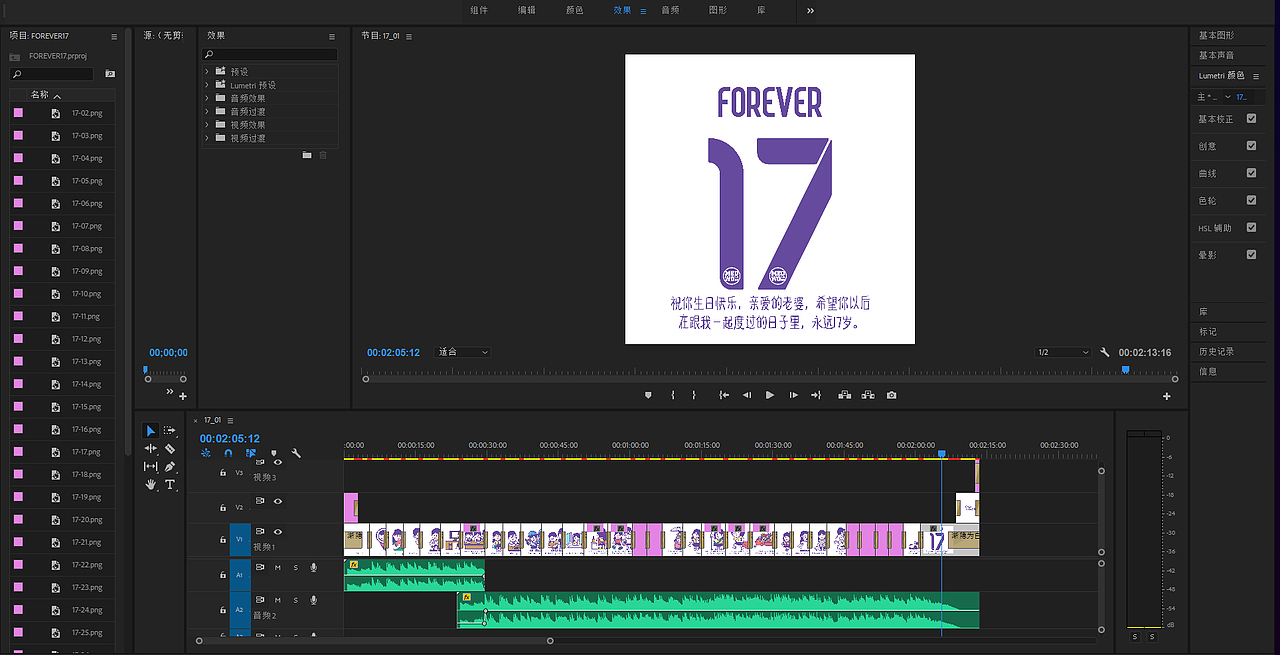Switch to 图形 workspace tab

(718, 10)
